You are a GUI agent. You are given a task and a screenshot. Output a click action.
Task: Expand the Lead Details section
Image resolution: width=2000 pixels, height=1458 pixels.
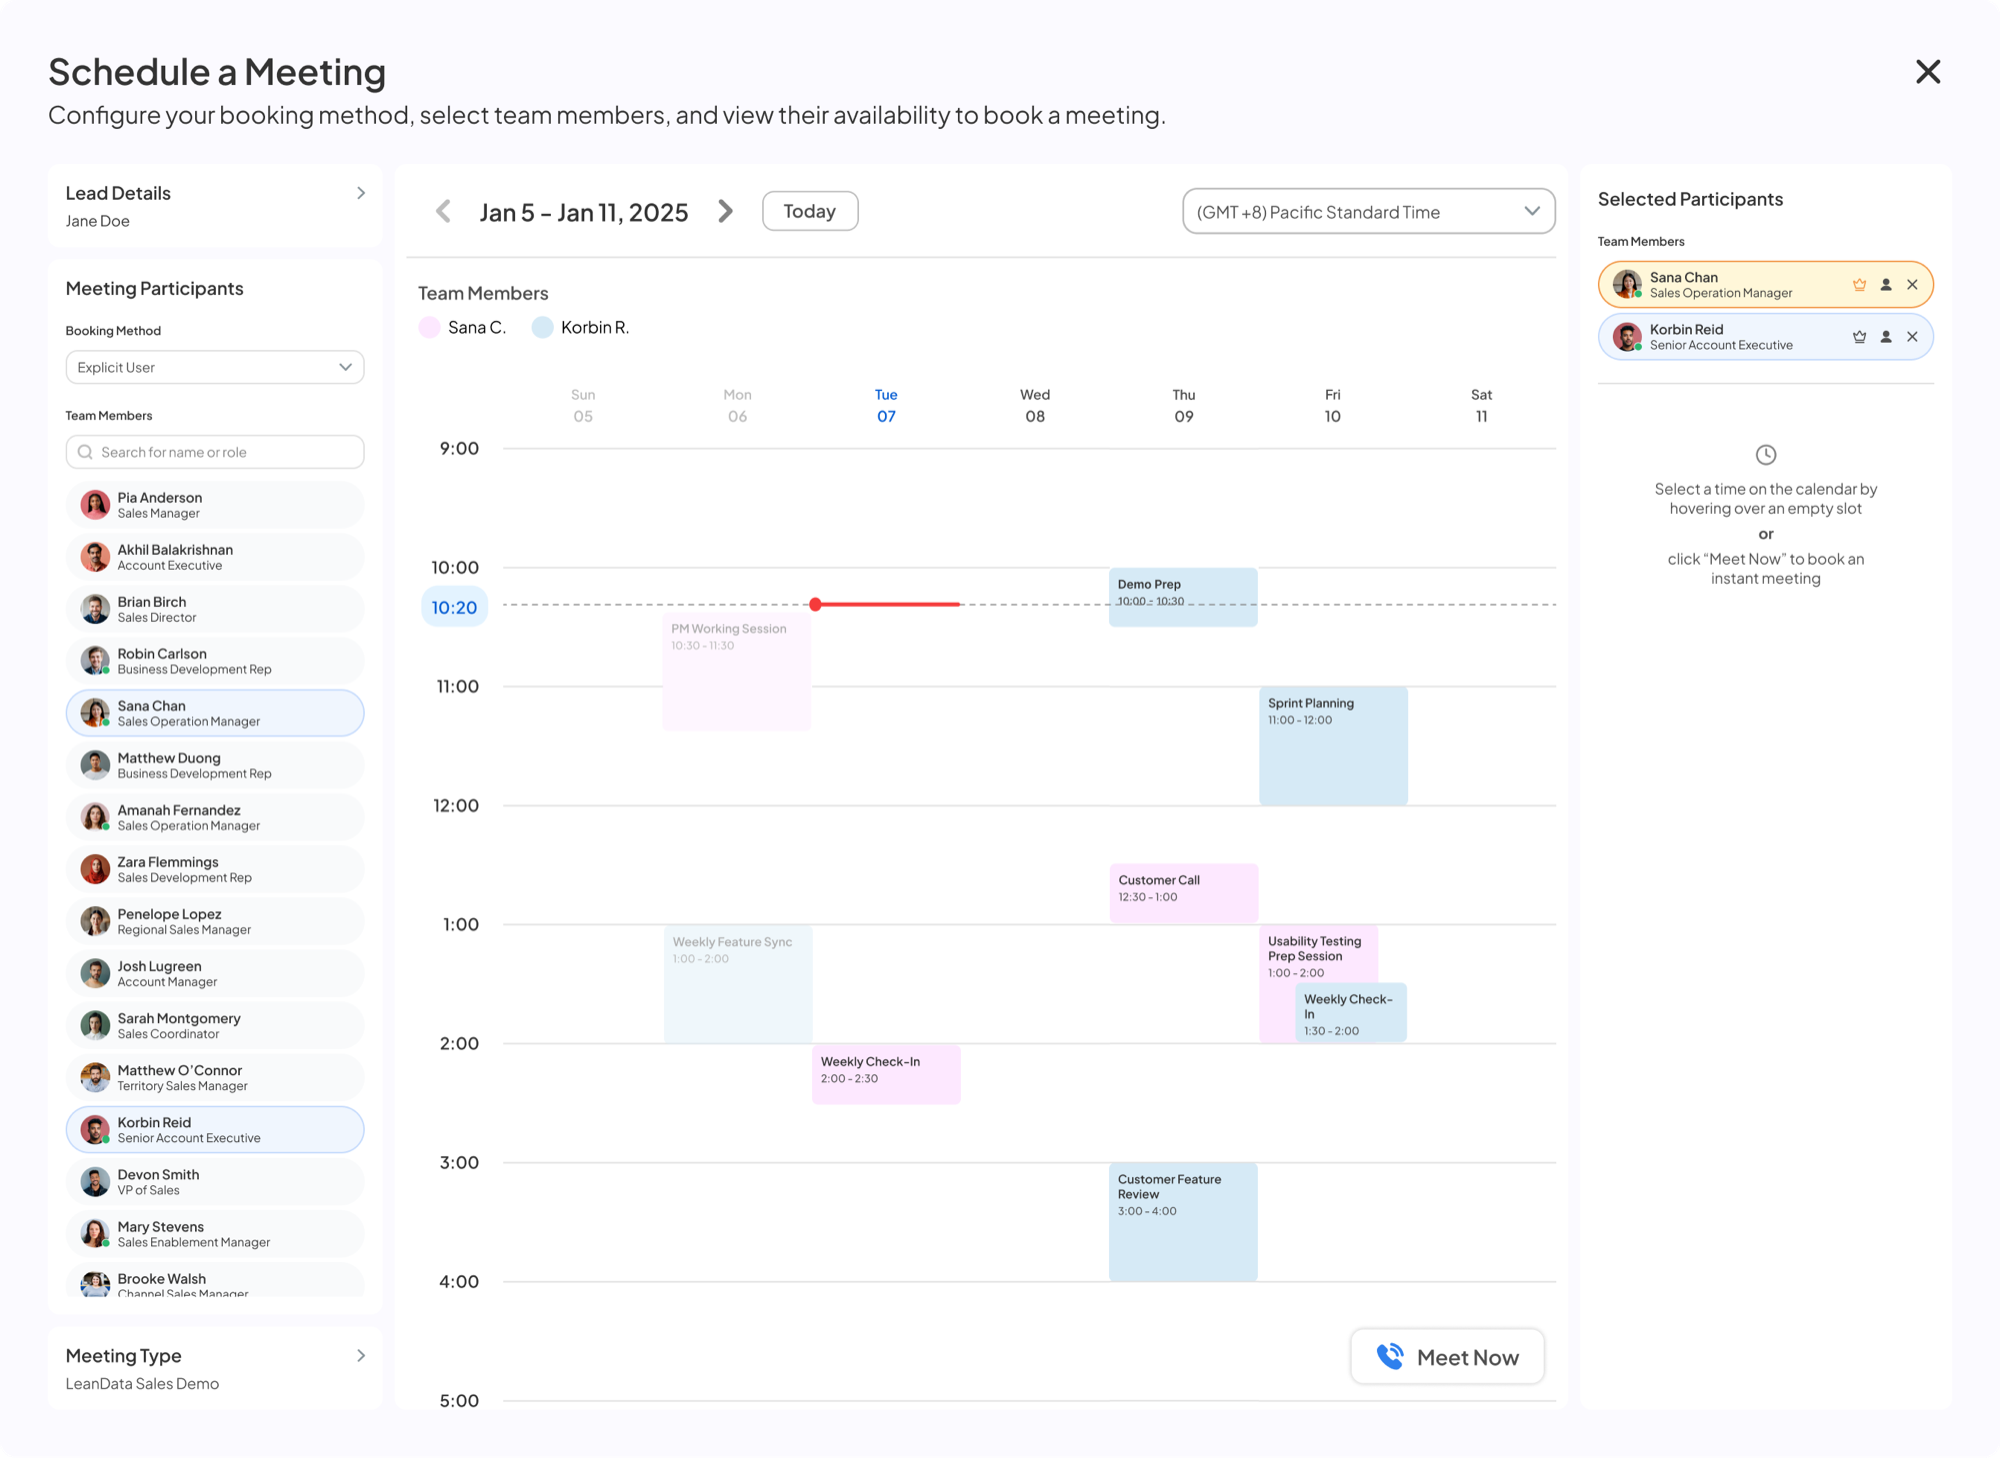click(x=361, y=193)
